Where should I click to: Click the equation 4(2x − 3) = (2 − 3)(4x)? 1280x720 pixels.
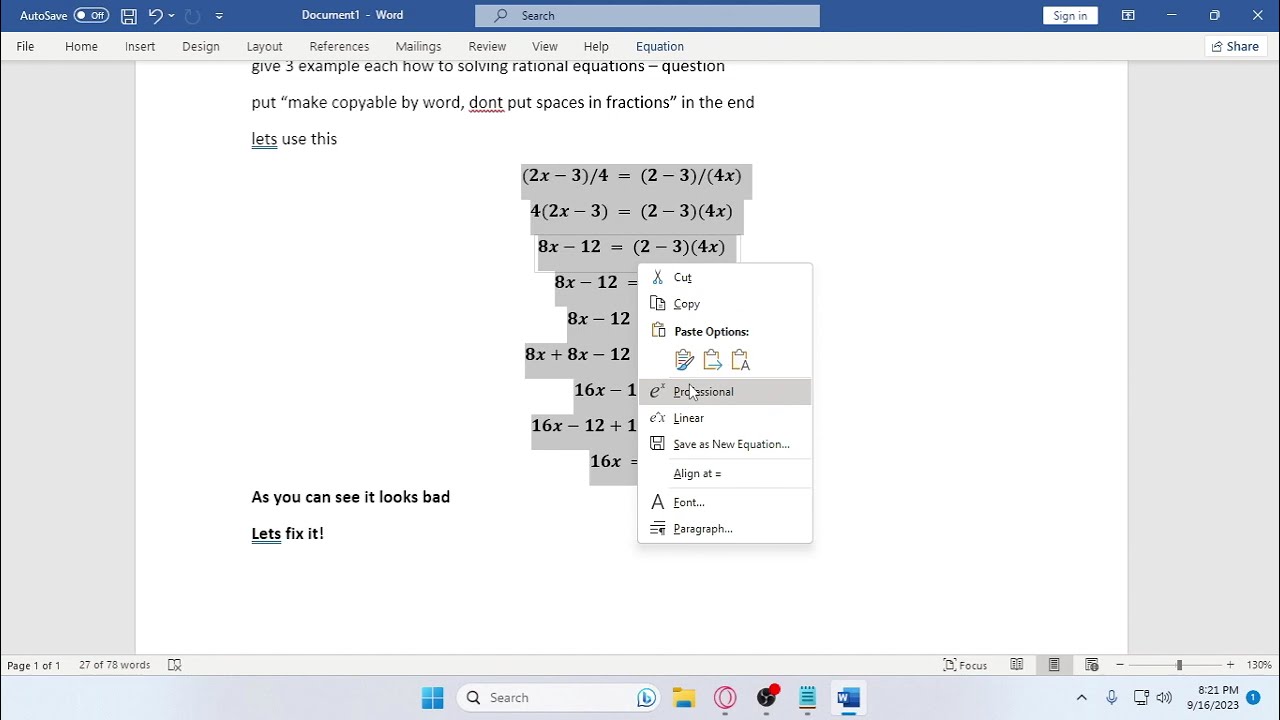632,211
